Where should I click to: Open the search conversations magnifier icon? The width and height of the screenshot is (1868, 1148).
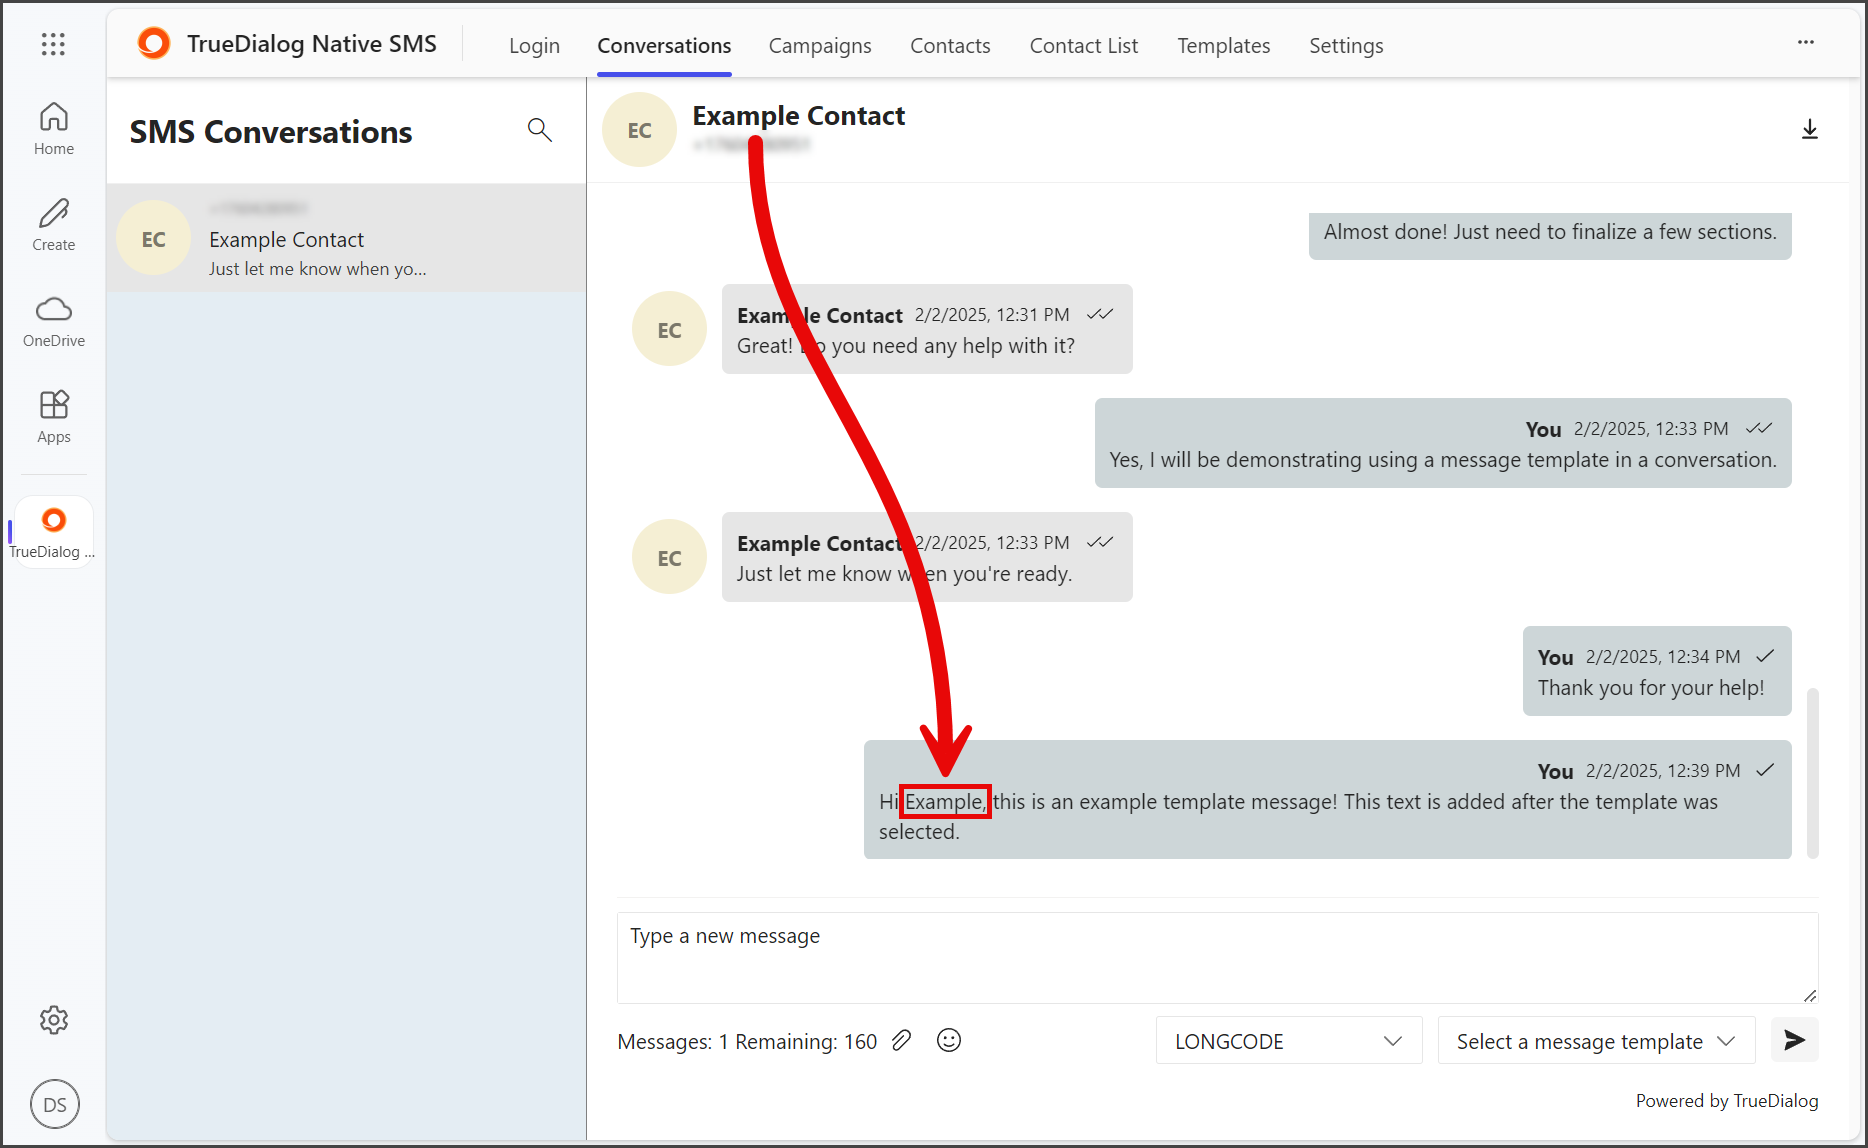[x=539, y=129]
